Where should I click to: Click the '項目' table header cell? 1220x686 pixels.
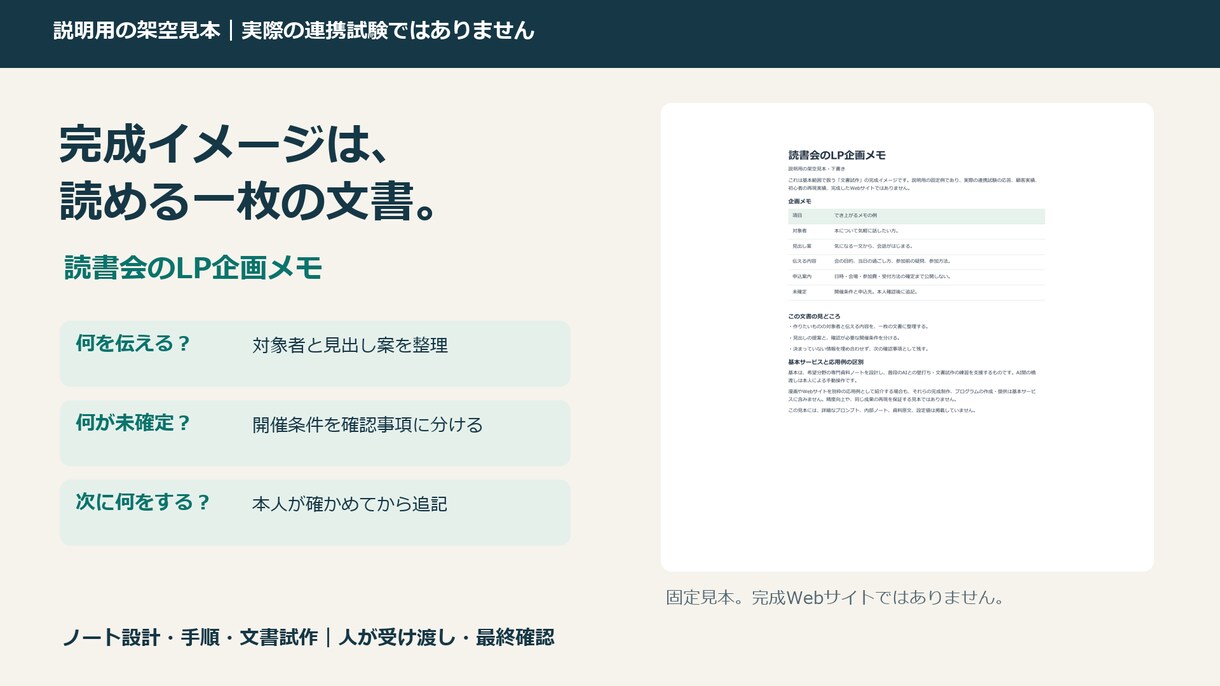(798, 216)
